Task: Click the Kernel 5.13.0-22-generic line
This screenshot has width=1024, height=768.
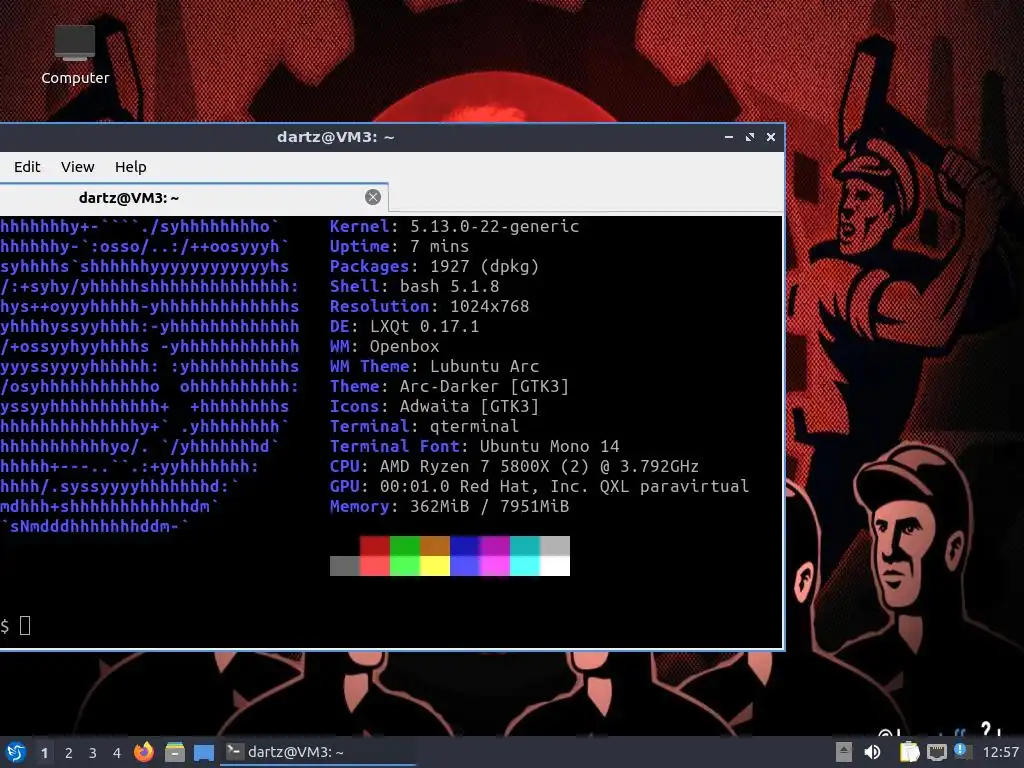Action: point(455,227)
